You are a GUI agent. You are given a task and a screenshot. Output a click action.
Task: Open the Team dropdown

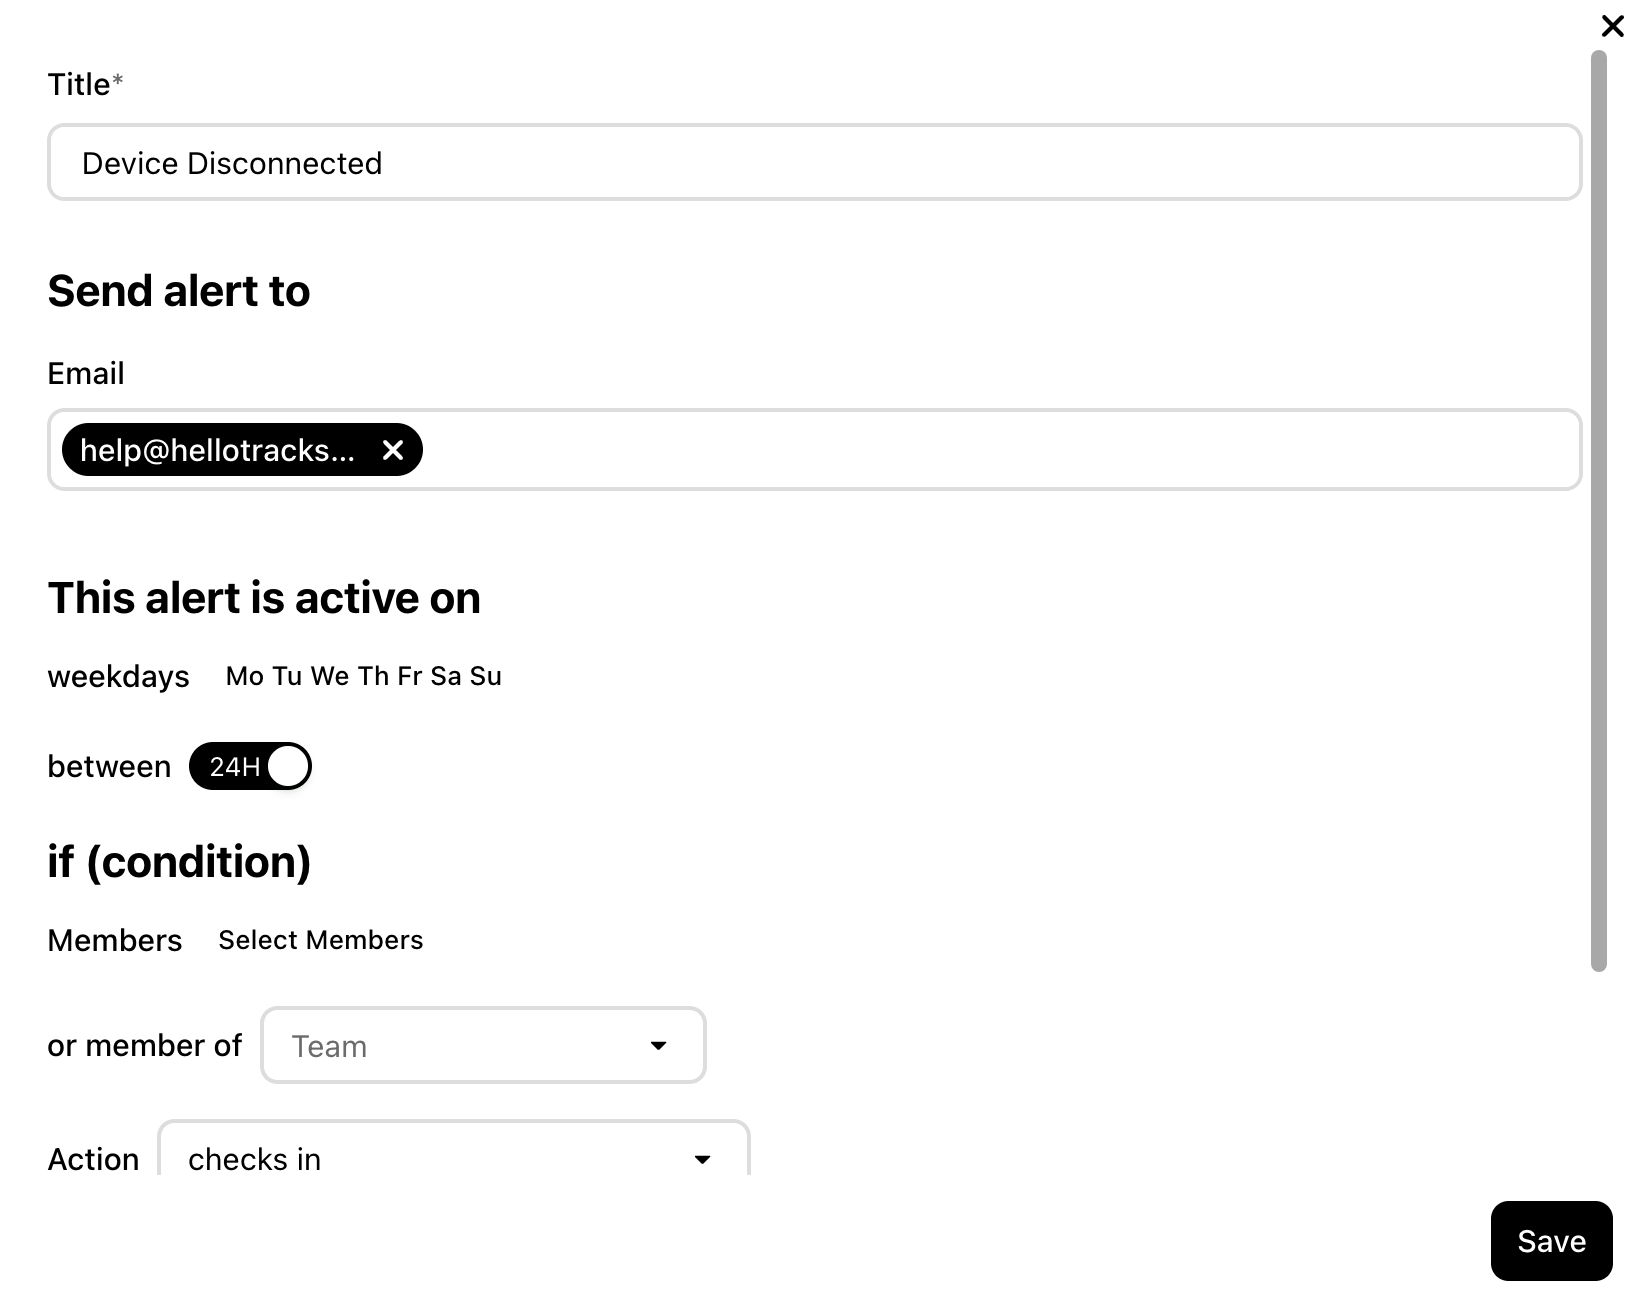tap(483, 1045)
